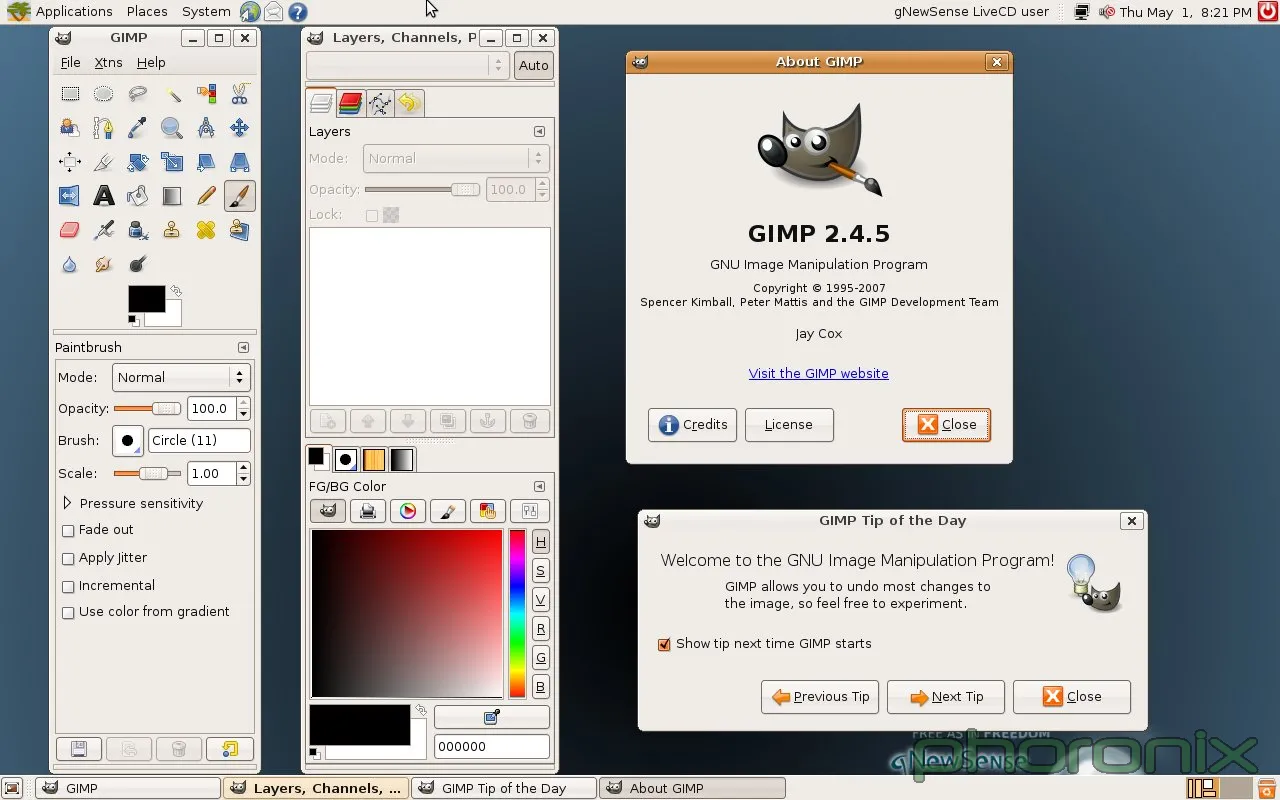Select the Fuzzy Select wand tool
1280x800 pixels.
pos(172,94)
